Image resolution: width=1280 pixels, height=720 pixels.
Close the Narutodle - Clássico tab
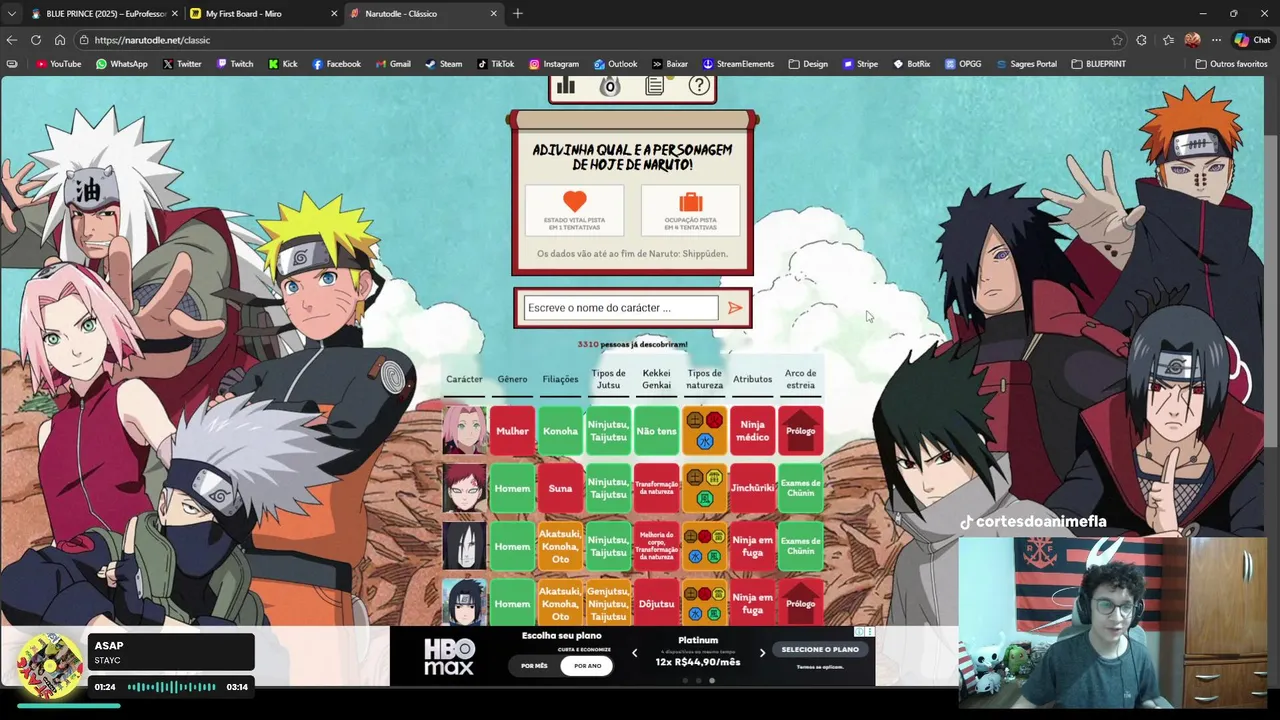[x=493, y=14]
